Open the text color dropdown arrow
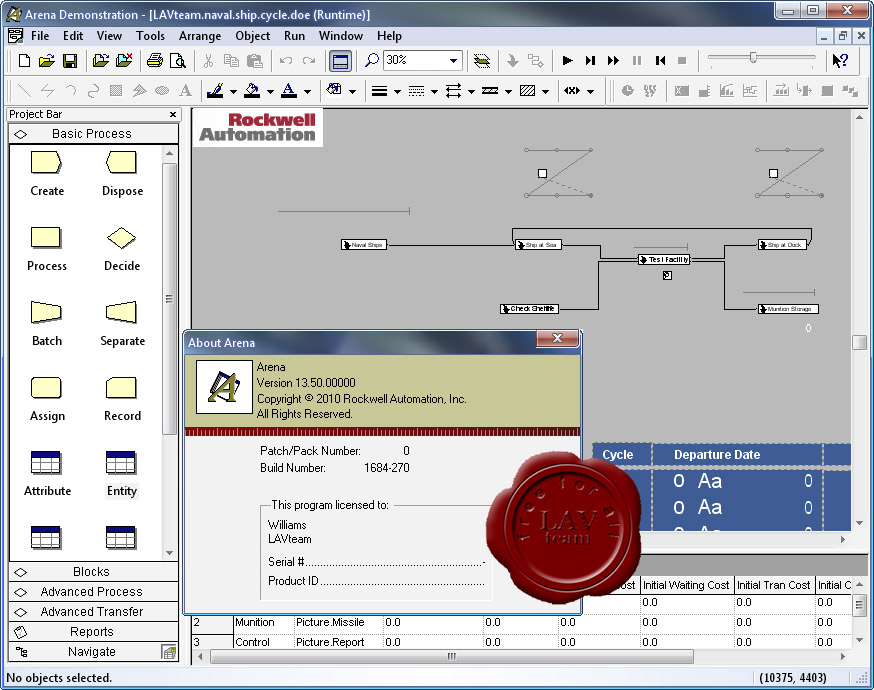 coord(307,91)
